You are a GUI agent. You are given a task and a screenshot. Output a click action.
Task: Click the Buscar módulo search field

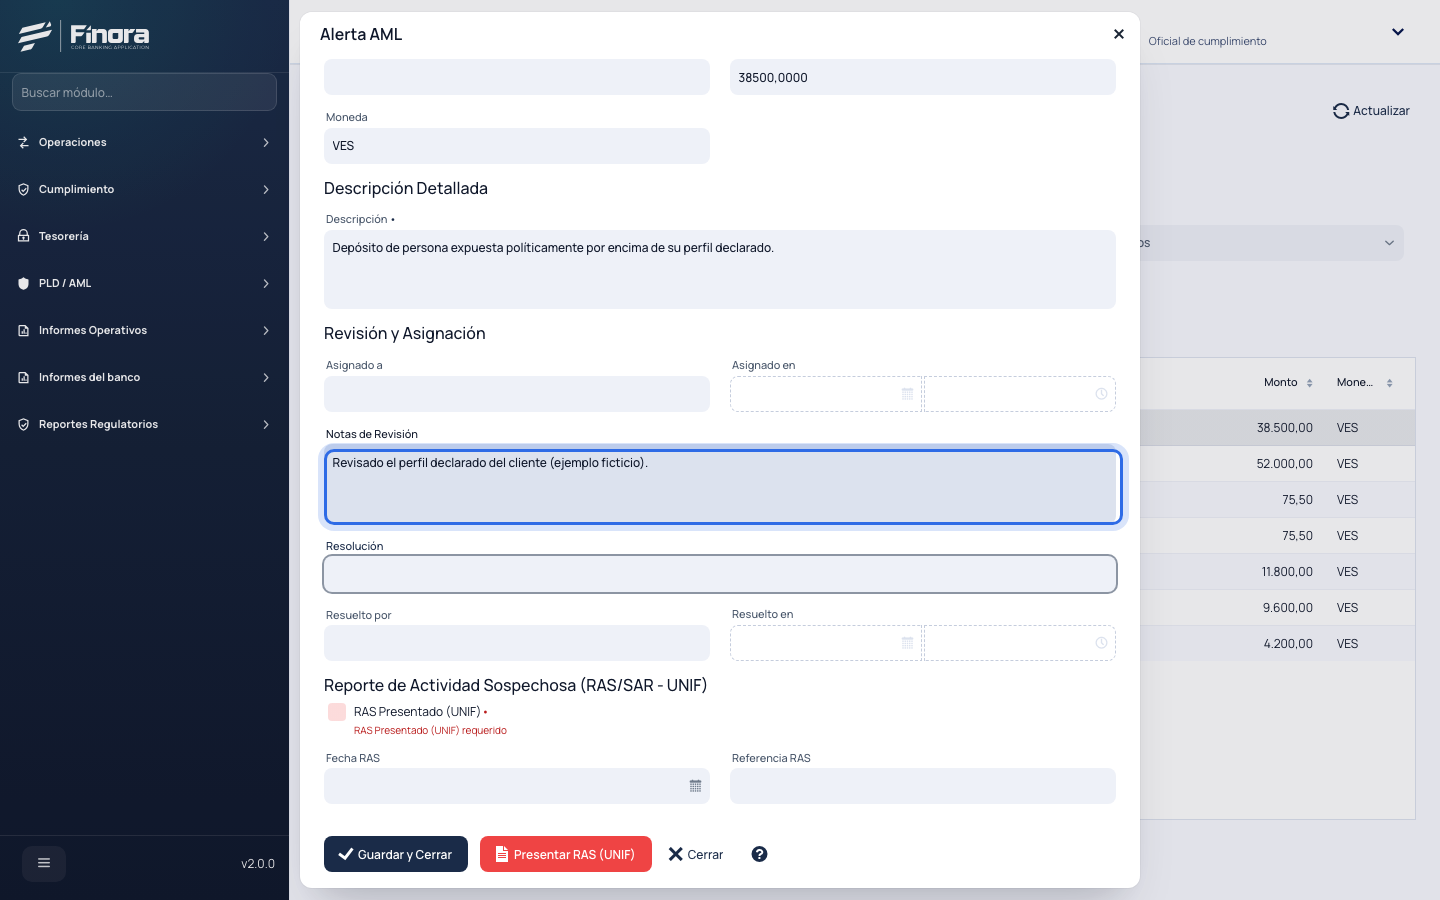coord(144,92)
